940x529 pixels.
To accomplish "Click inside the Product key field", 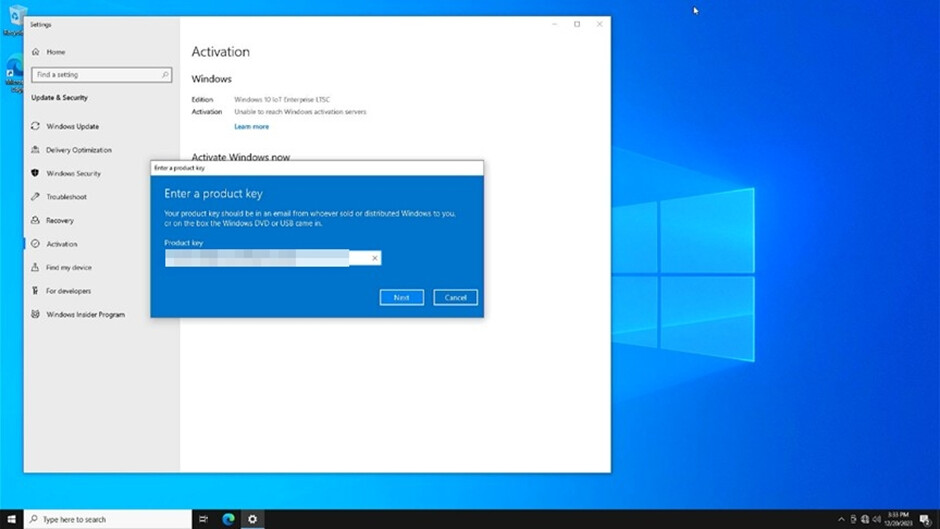I will coord(273,258).
